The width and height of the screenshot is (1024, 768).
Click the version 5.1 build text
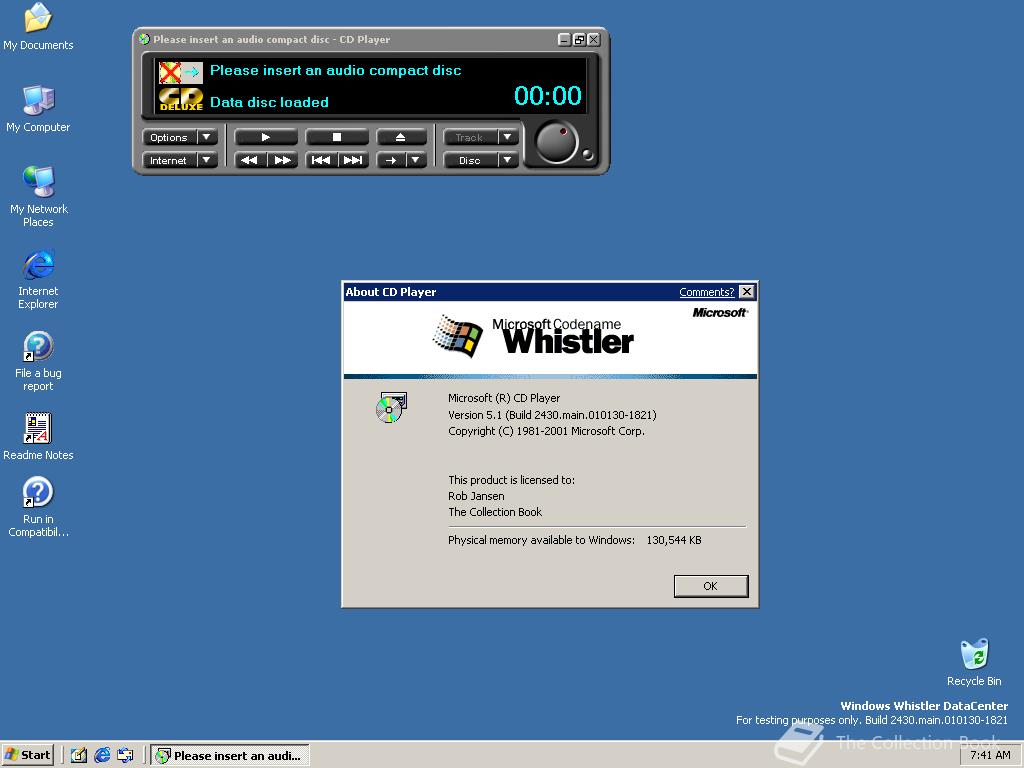tap(552, 415)
